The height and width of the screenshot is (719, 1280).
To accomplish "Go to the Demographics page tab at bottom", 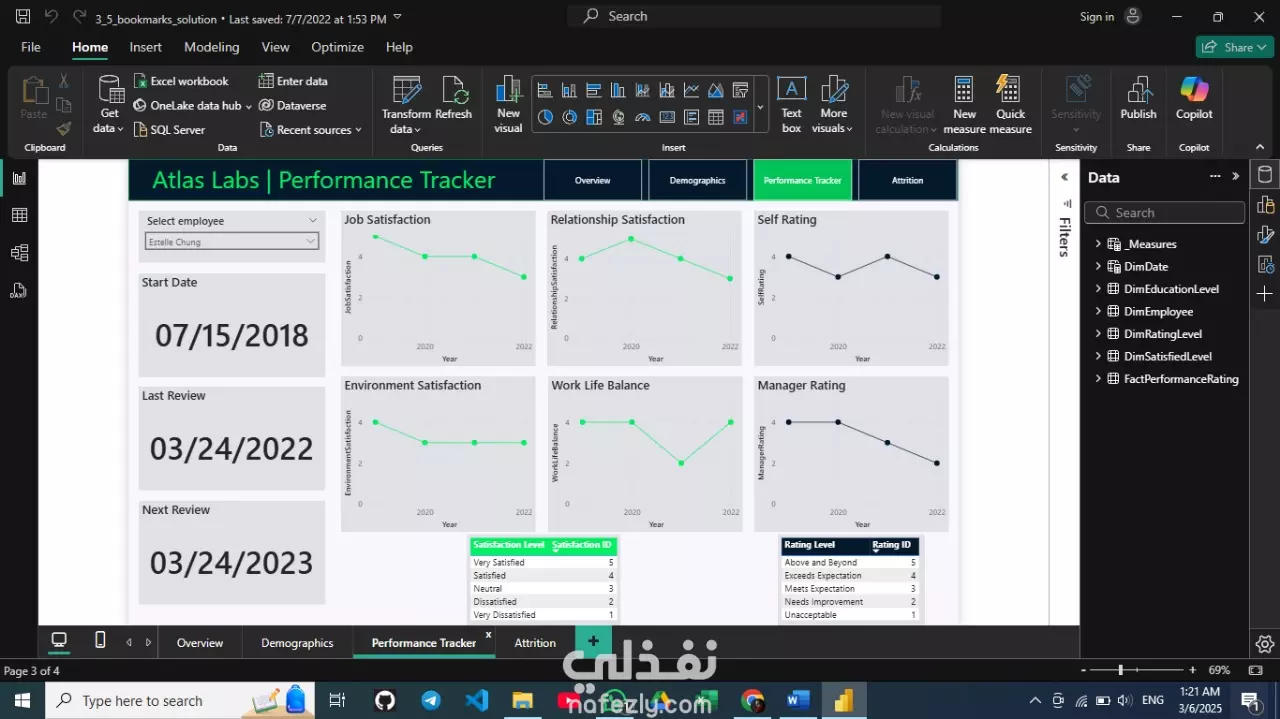I will pyautogui.click(x=297, y=642).
